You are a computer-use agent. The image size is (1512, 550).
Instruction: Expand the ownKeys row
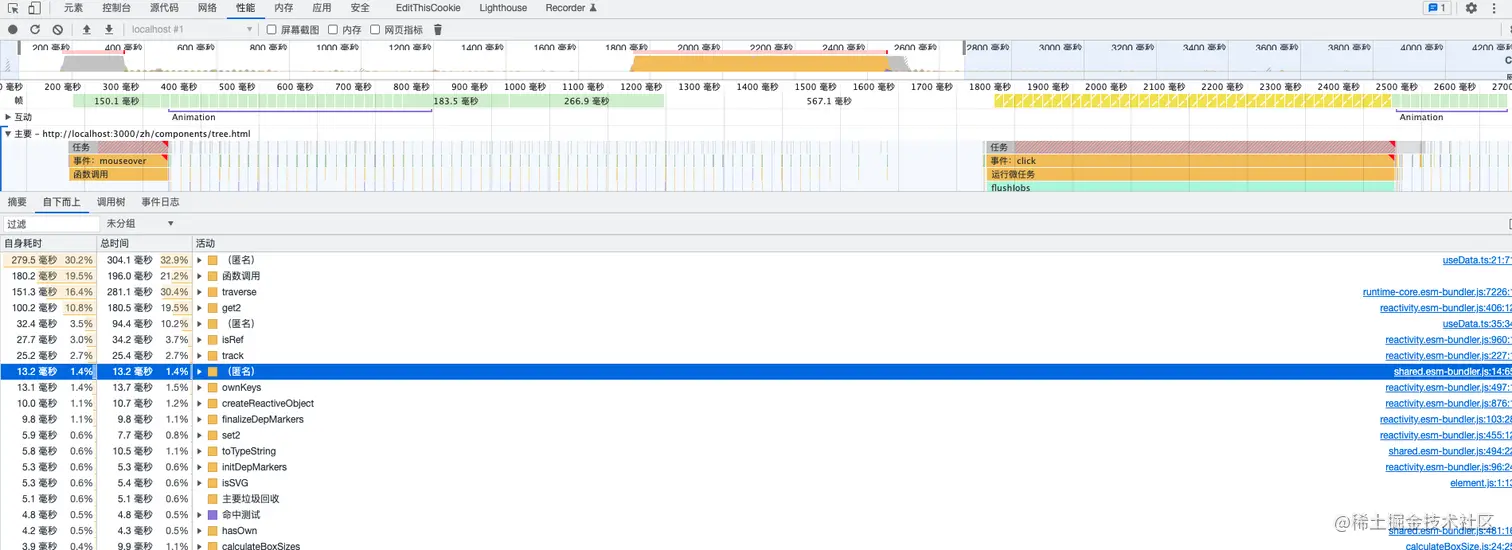coord(199,388)
